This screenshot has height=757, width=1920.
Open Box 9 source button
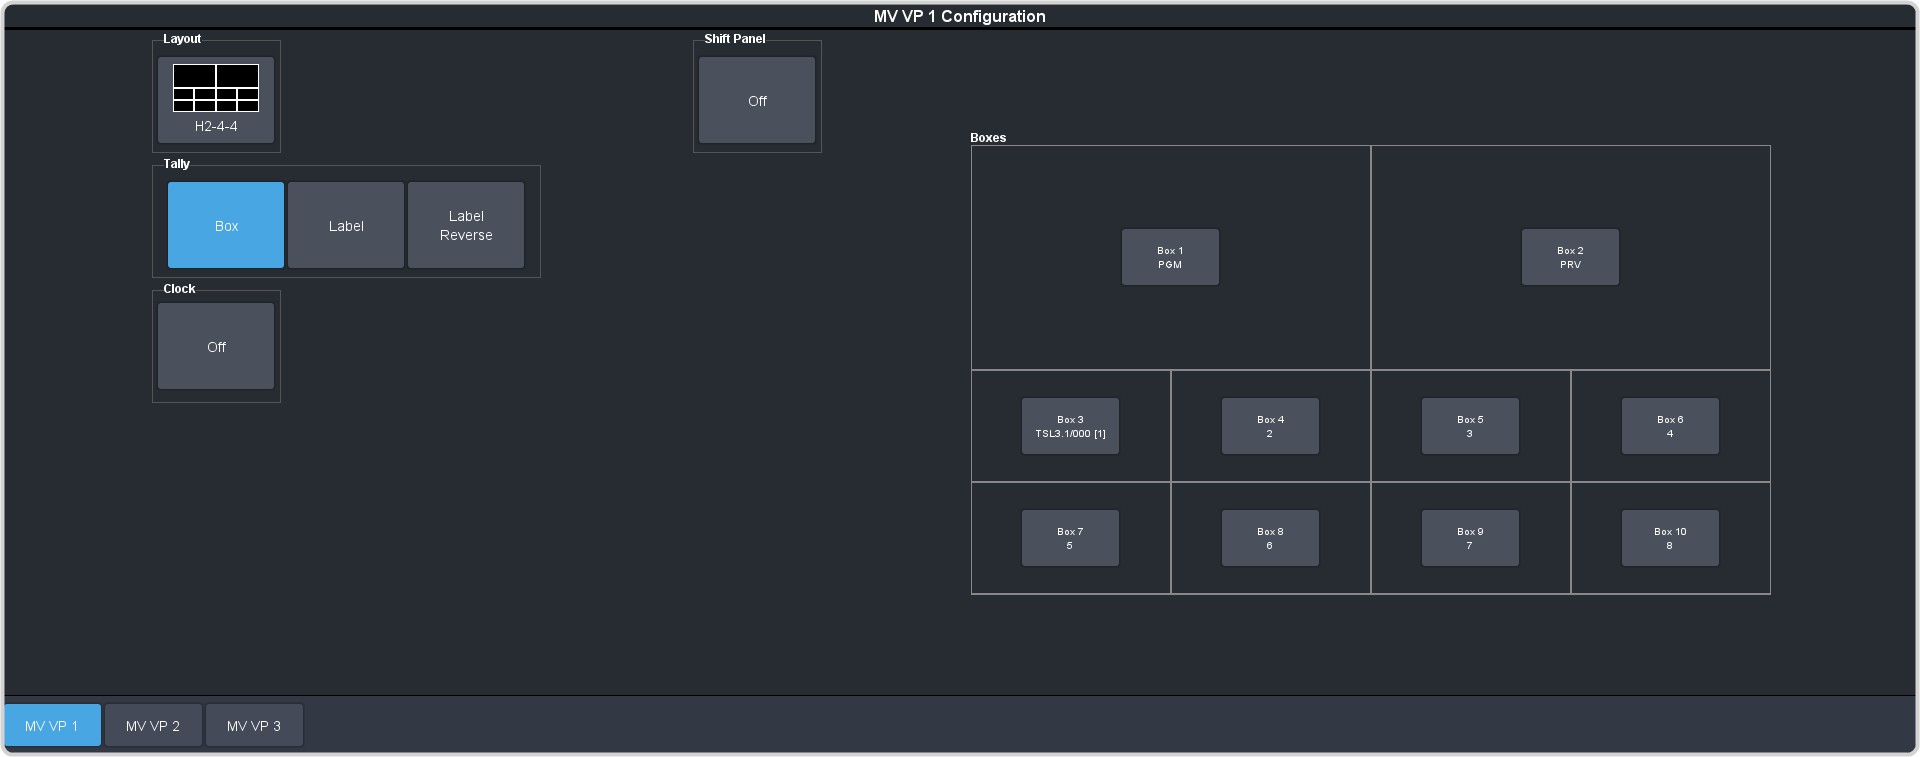(1470, 538)
